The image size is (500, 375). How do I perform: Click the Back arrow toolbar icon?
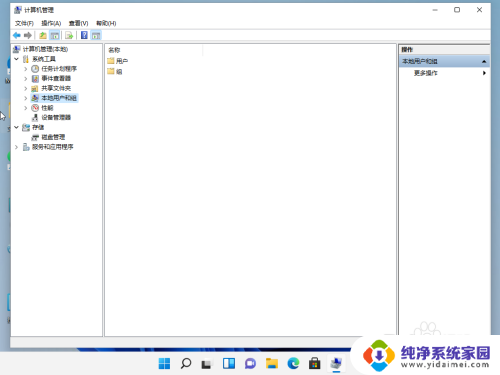(17, 35)
